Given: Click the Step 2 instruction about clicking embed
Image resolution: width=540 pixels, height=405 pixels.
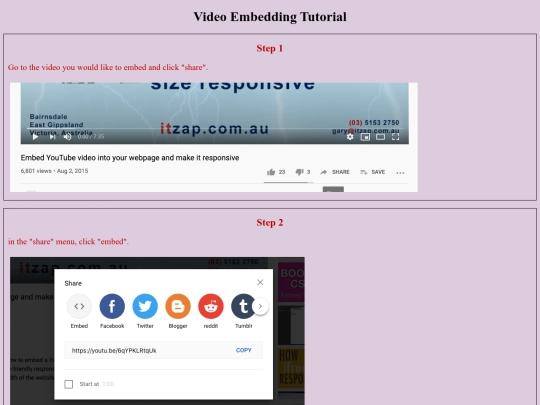Looking at the screenshot, I should pos(68,241).
